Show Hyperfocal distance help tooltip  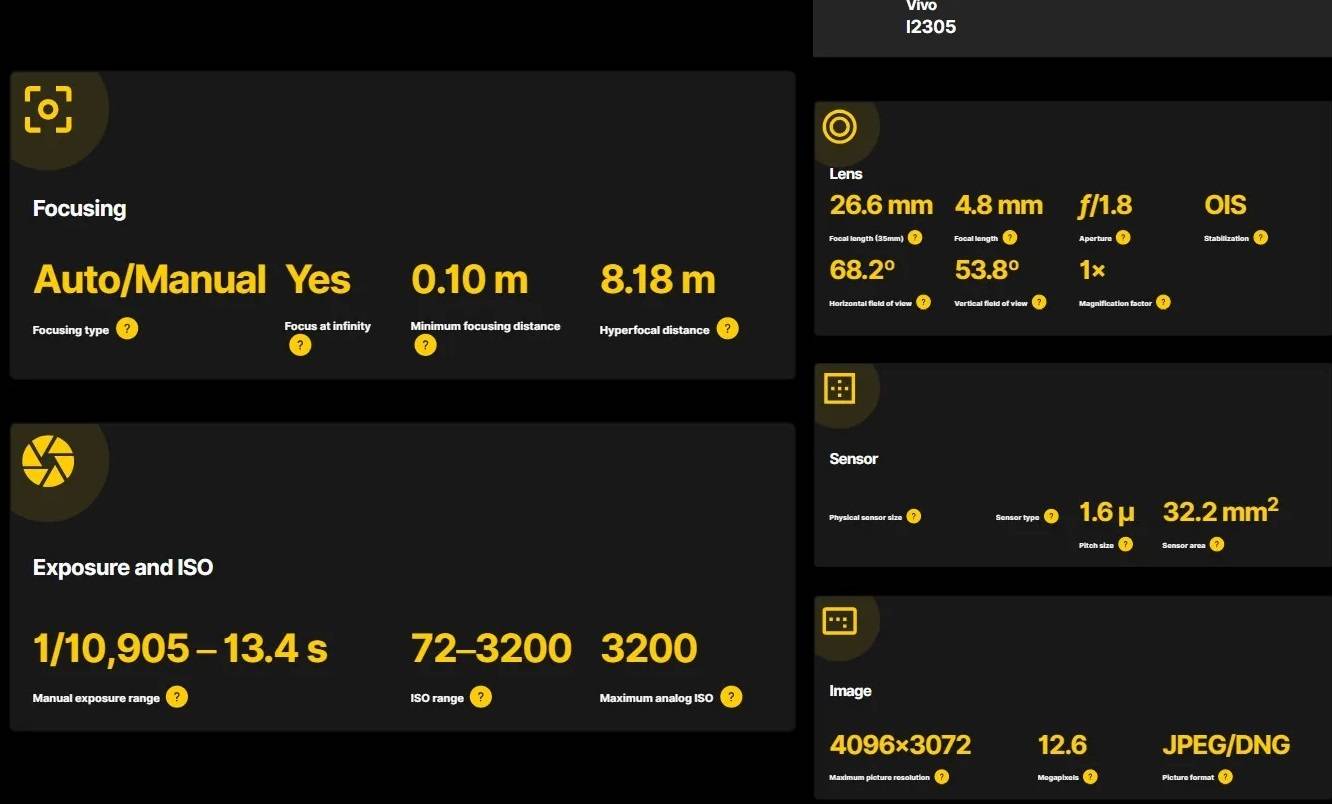point(727,329)
